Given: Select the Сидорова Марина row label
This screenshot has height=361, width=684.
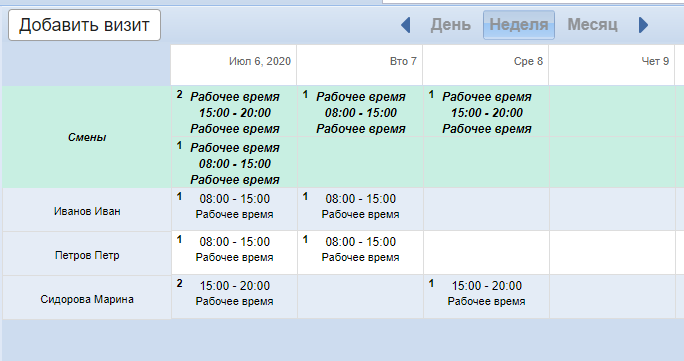Looking at the screenshot, I should pyautogui.click(x=87, y=297).
